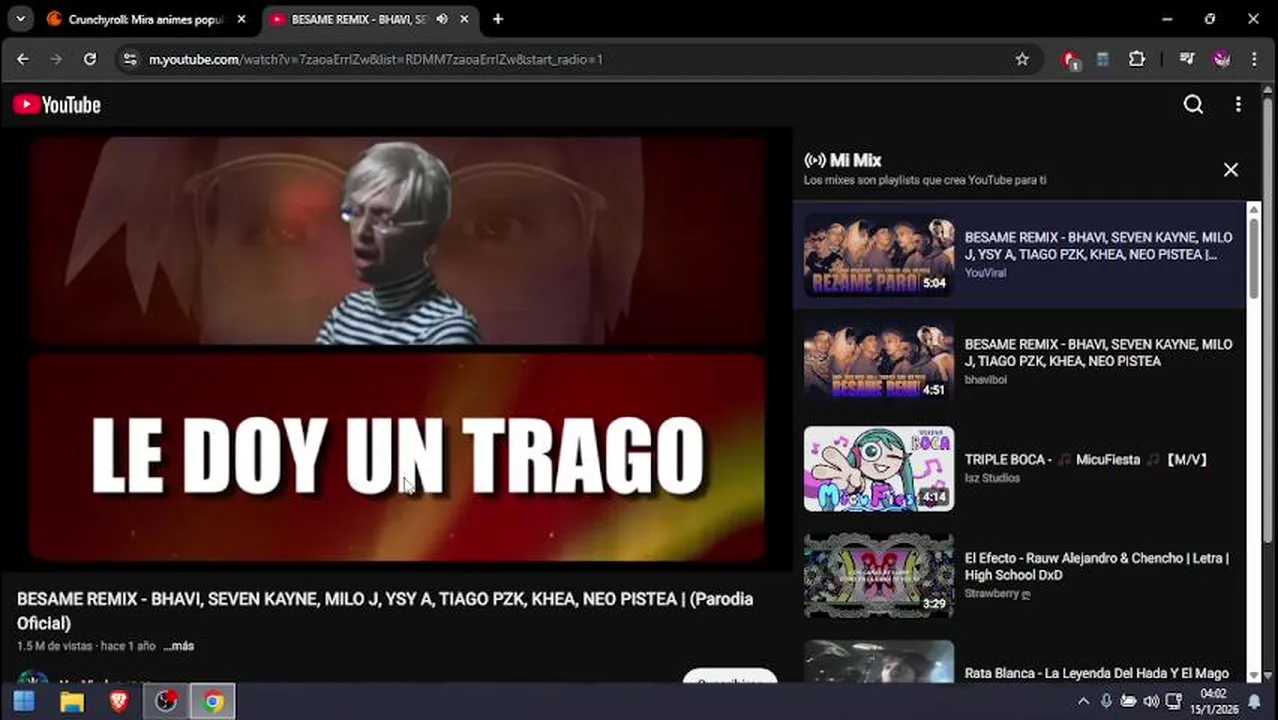Click the Mi Mix heading

click(x=855, y=160)
